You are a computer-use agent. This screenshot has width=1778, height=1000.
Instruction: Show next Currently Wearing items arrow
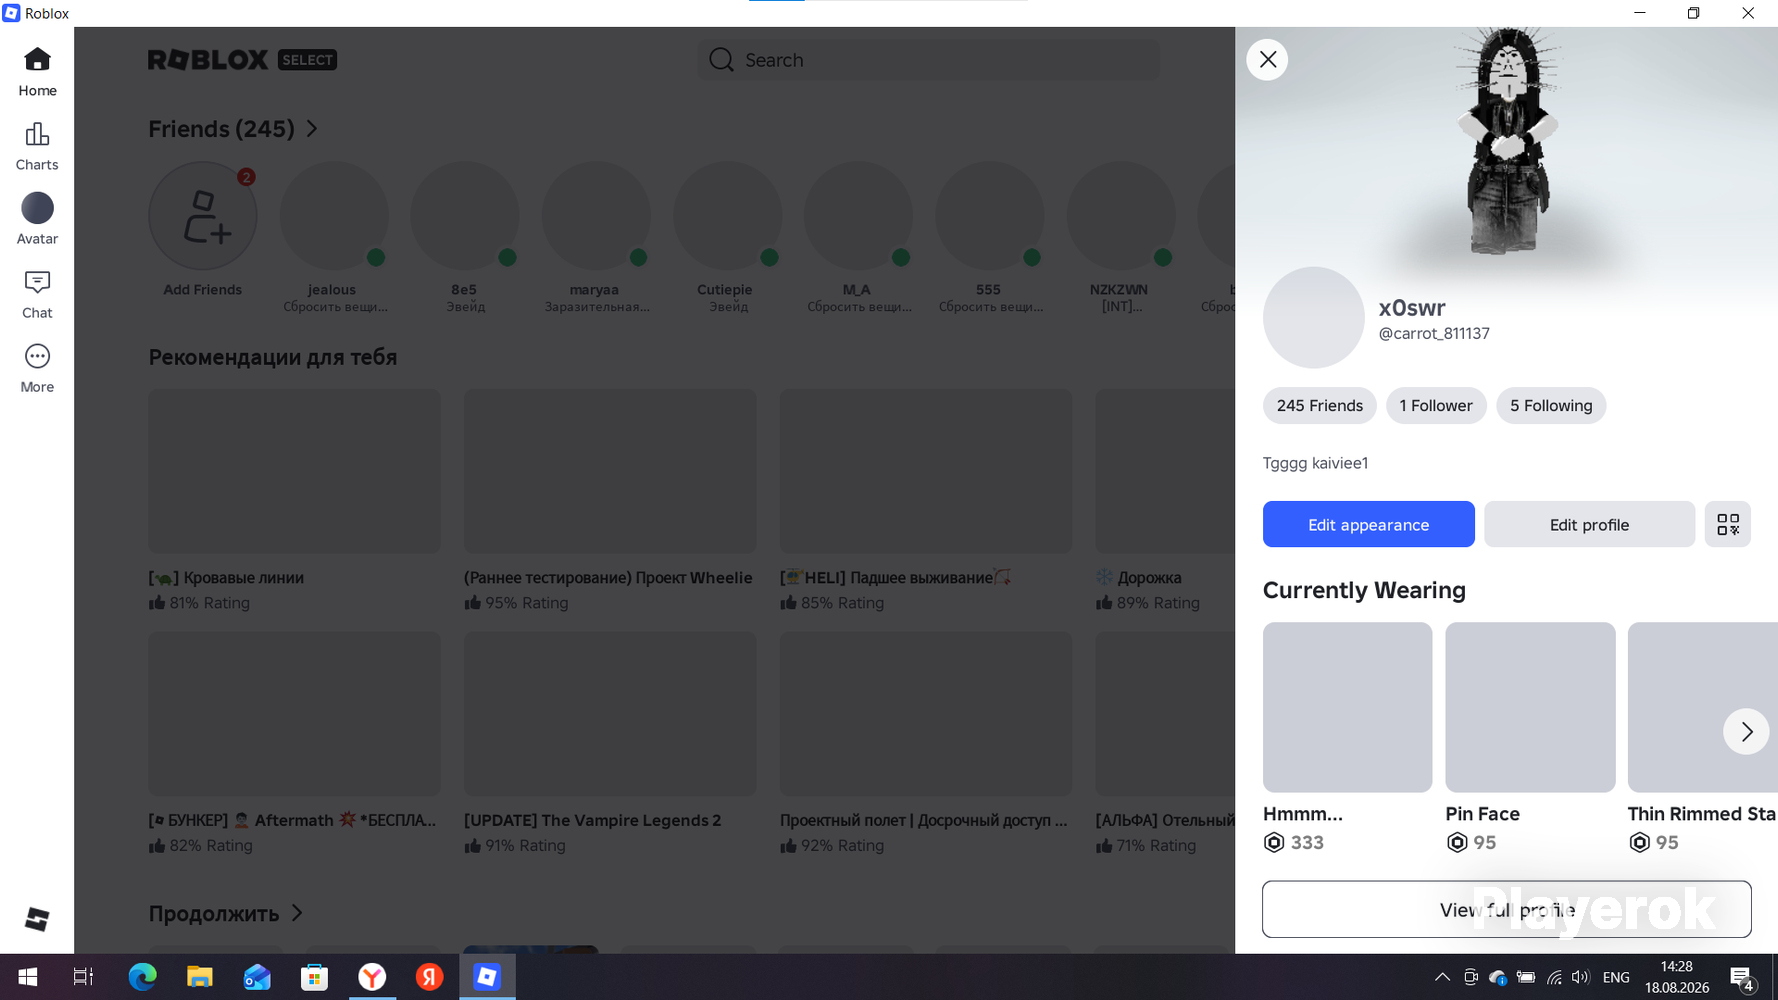[x=1746, y=732]
